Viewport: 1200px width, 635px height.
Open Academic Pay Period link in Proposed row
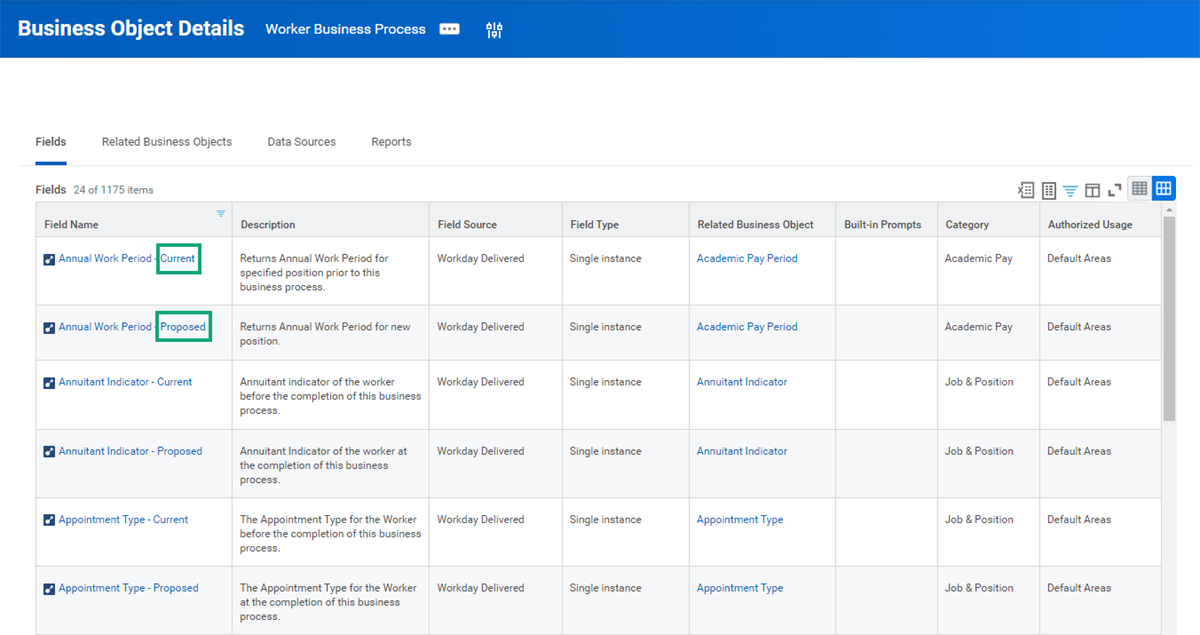pyautogui.click(x=747, y=327)
